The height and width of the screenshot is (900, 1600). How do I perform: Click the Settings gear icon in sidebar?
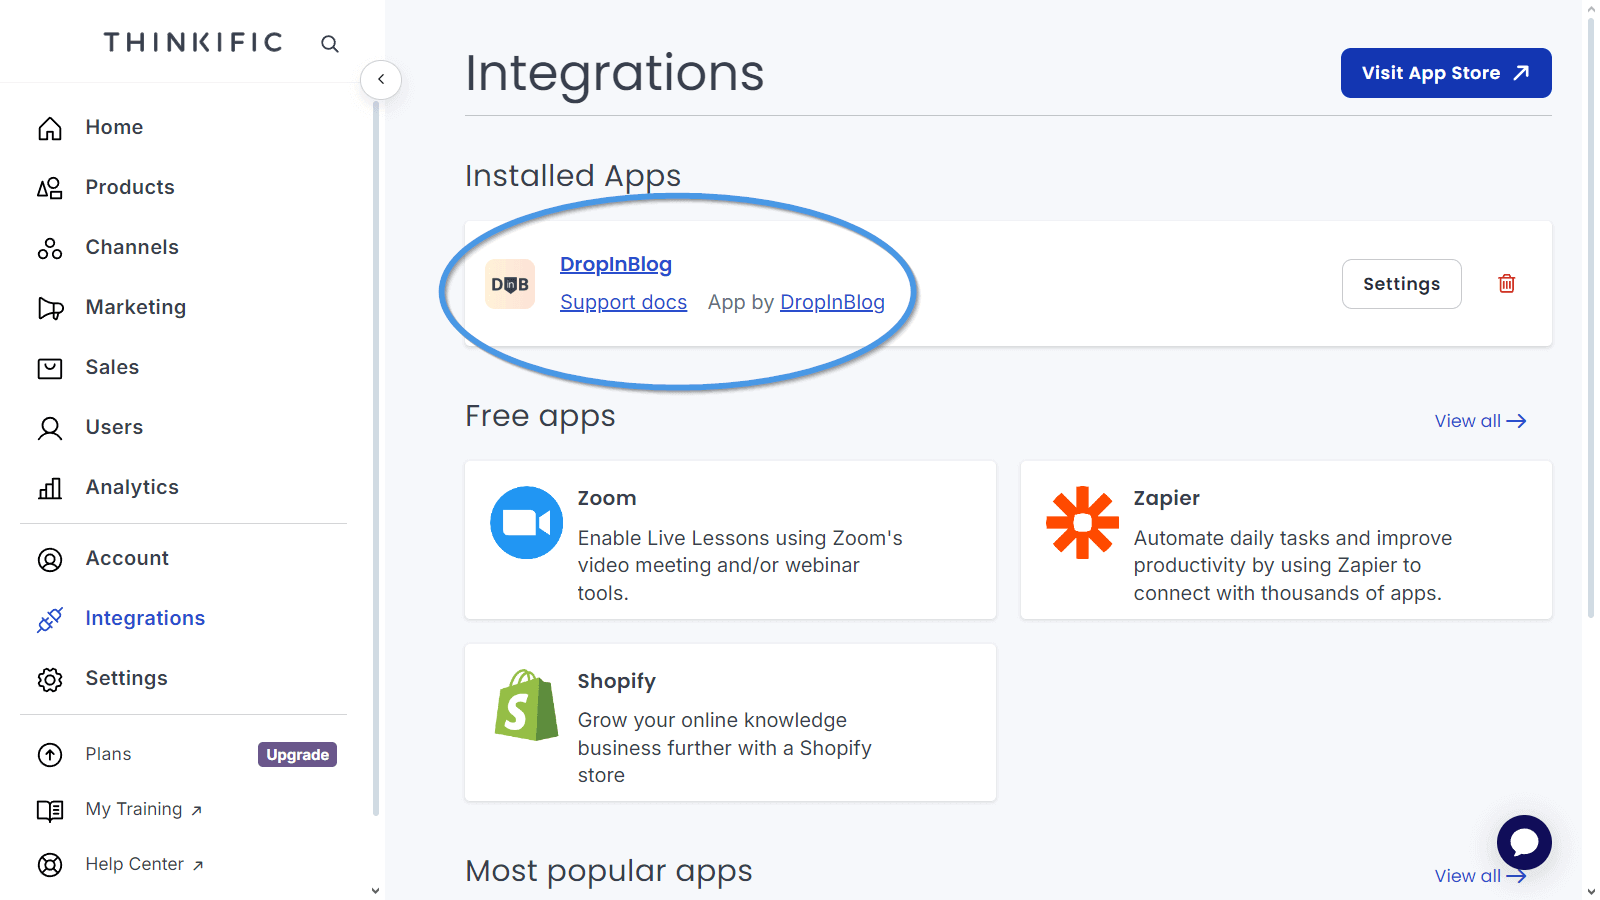[x=50, y=679]
